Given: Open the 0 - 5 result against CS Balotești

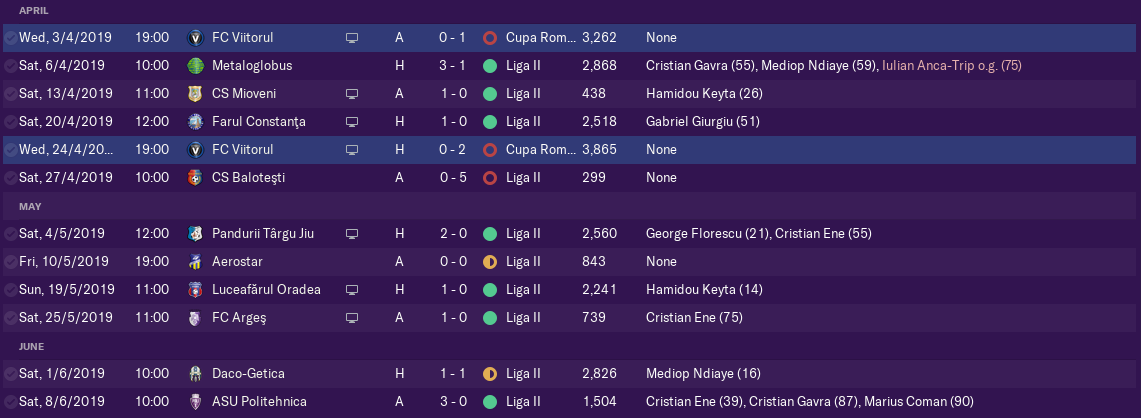Looking at the screenshot, I should coord(453,178).
